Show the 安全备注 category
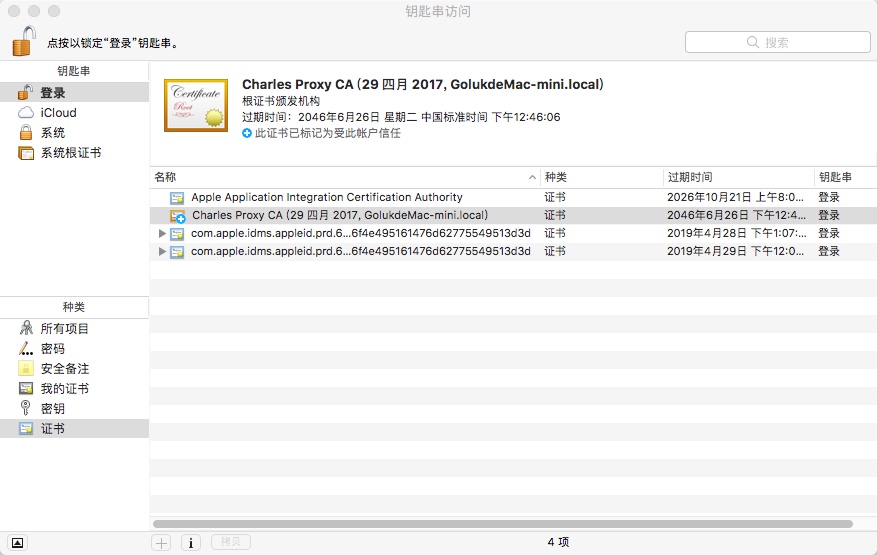This screenshot has height=555, width=877. (x=74, y=369)
